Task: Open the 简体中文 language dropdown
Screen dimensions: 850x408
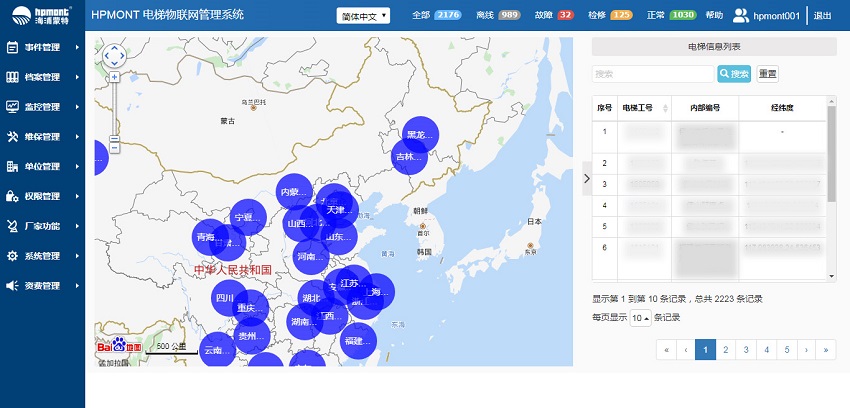Action: [364, 16]
